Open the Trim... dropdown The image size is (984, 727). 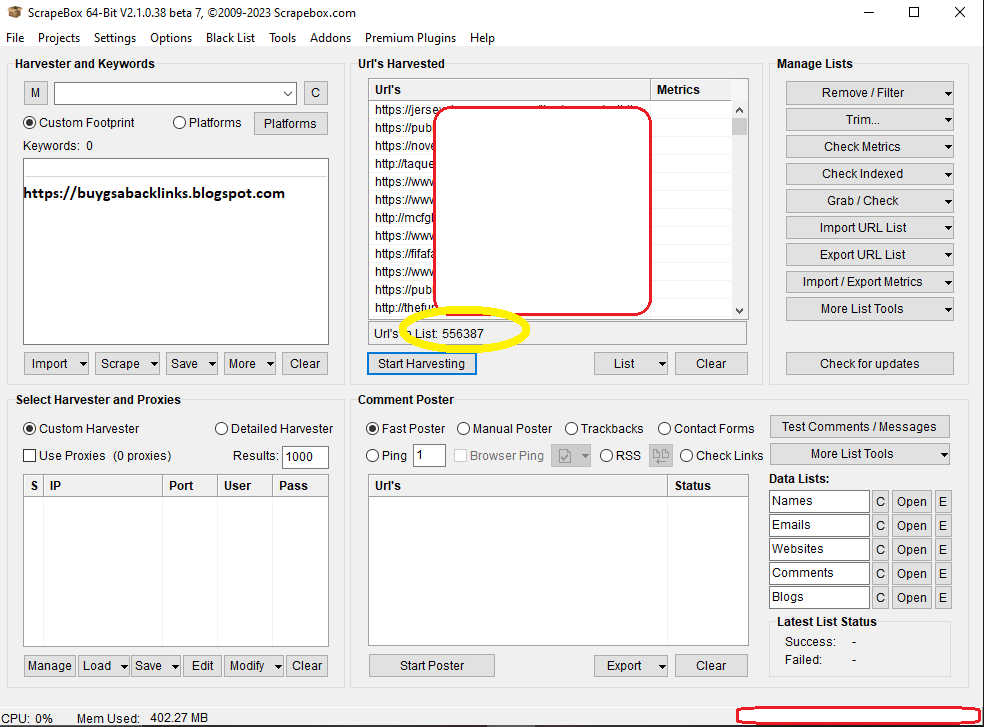coord(948,121)
